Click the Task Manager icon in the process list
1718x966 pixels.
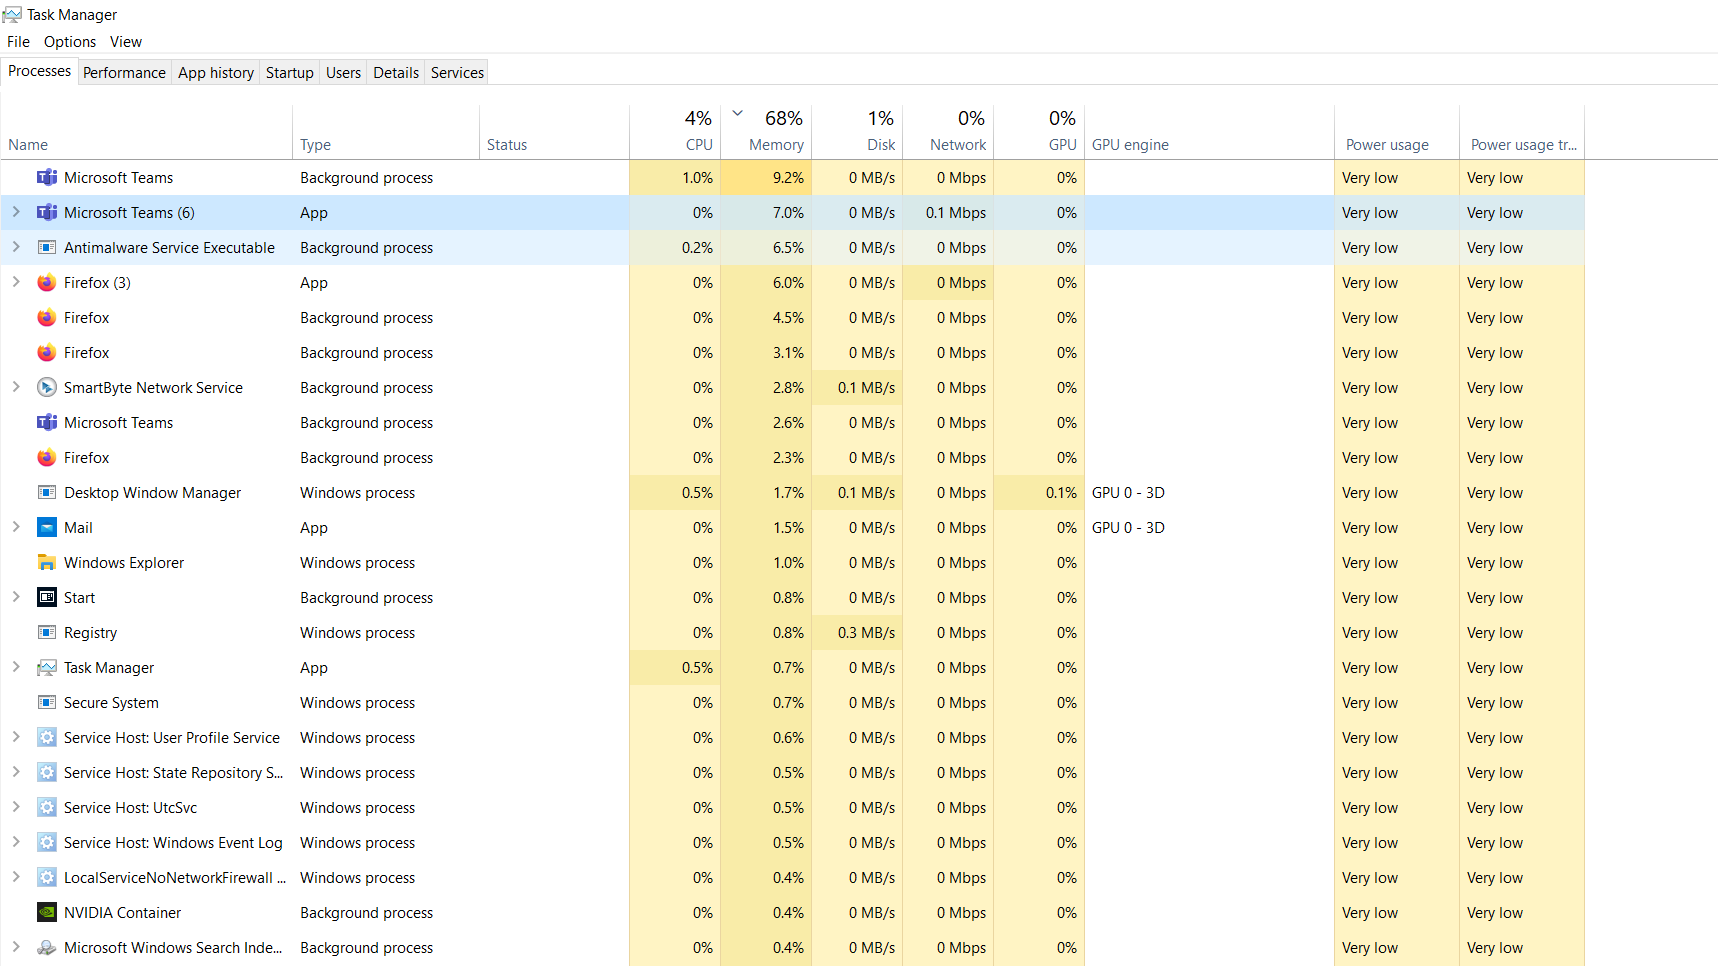click(x=47, y=668)
